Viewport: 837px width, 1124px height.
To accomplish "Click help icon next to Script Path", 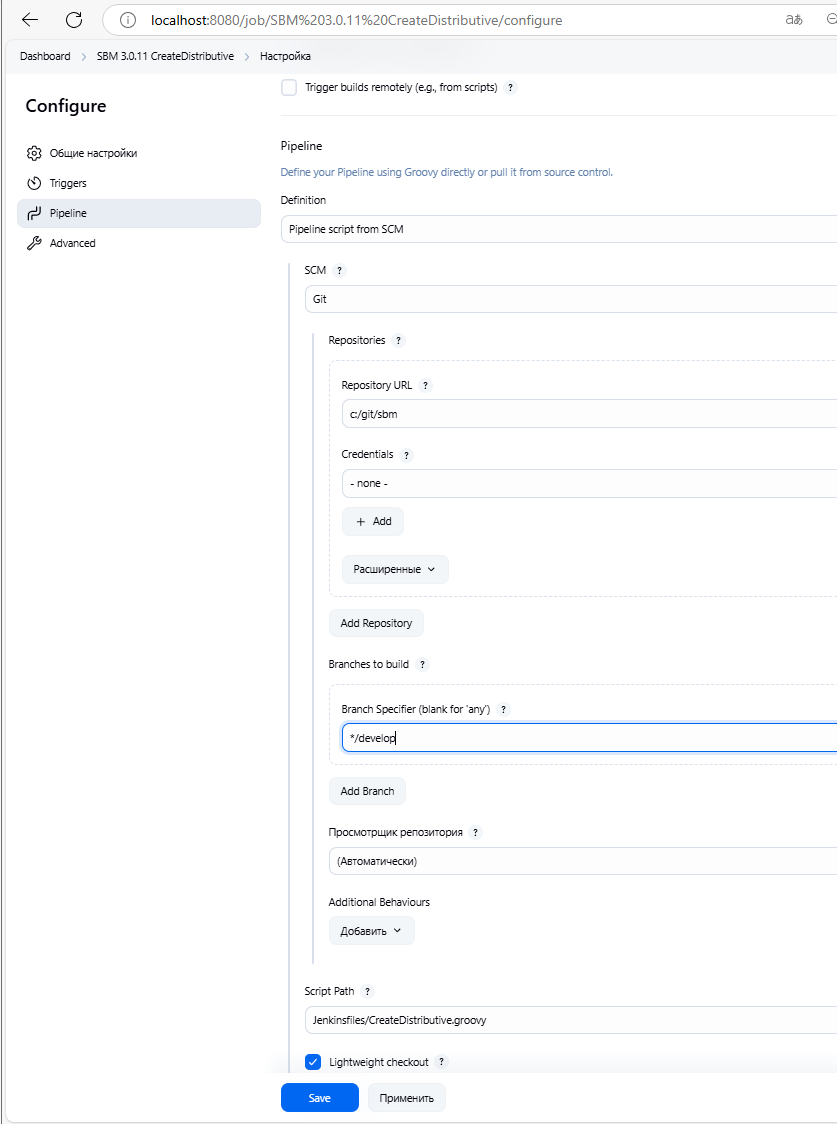I will [367, 992].
